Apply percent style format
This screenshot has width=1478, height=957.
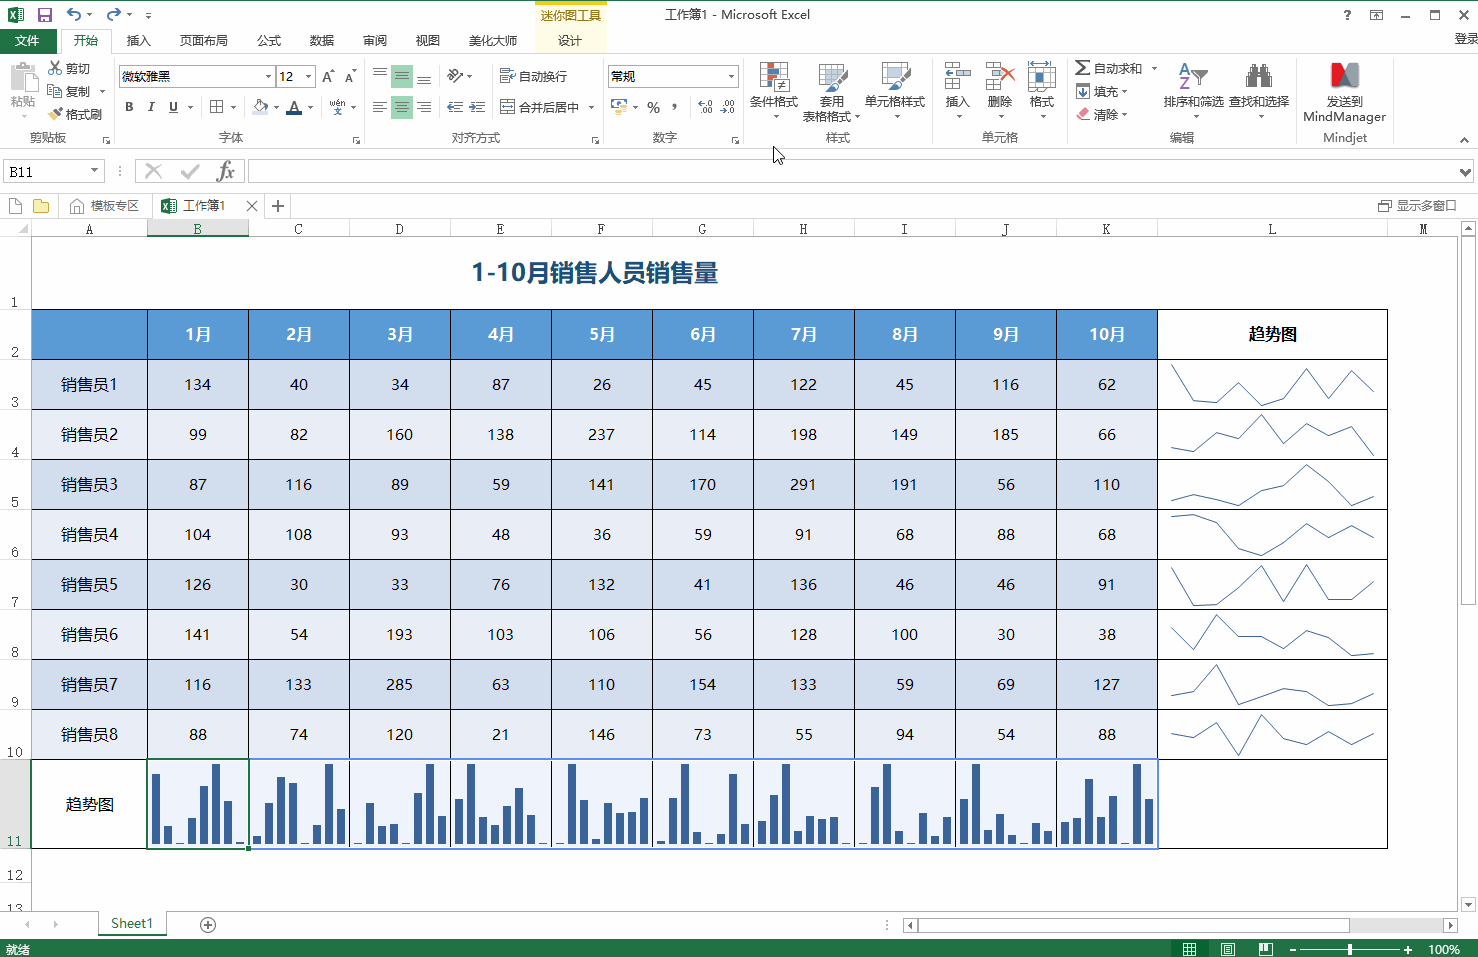(653, 107)
